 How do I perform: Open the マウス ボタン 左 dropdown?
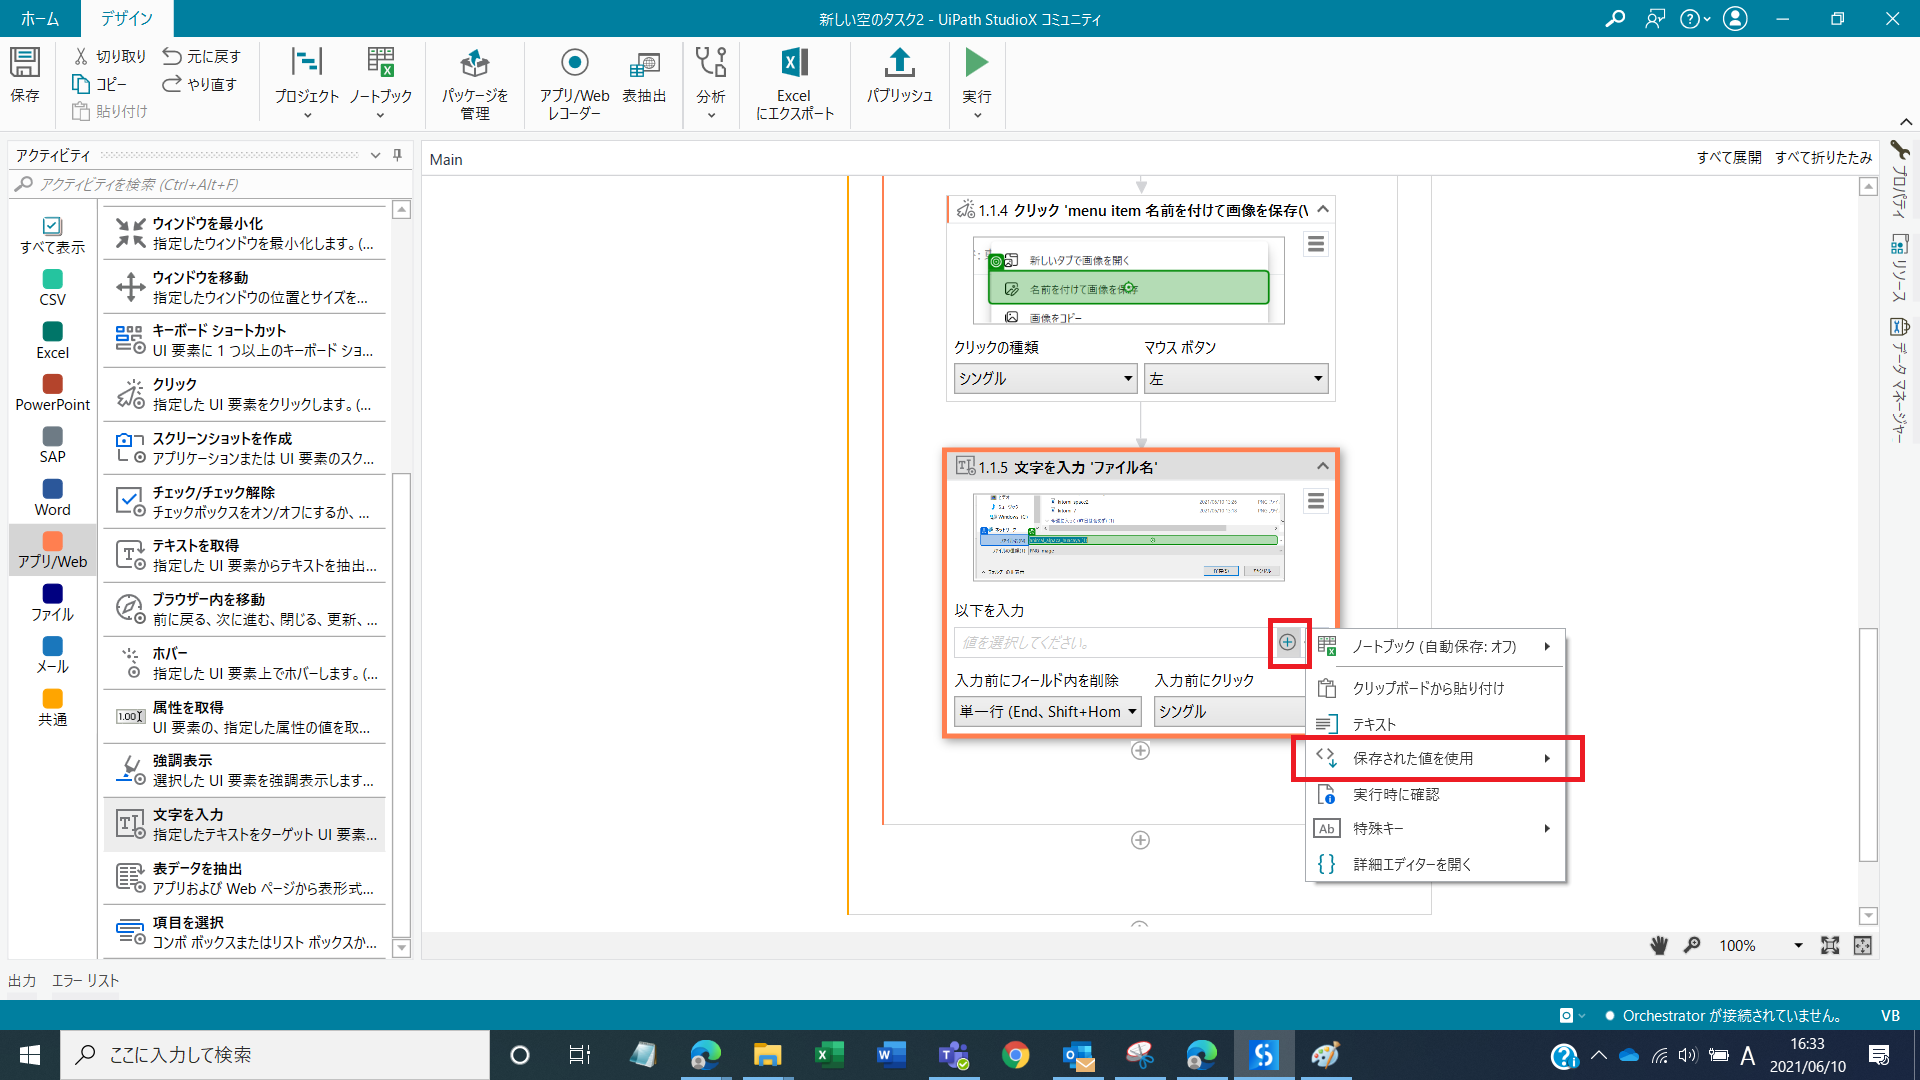pos(1235,378)
